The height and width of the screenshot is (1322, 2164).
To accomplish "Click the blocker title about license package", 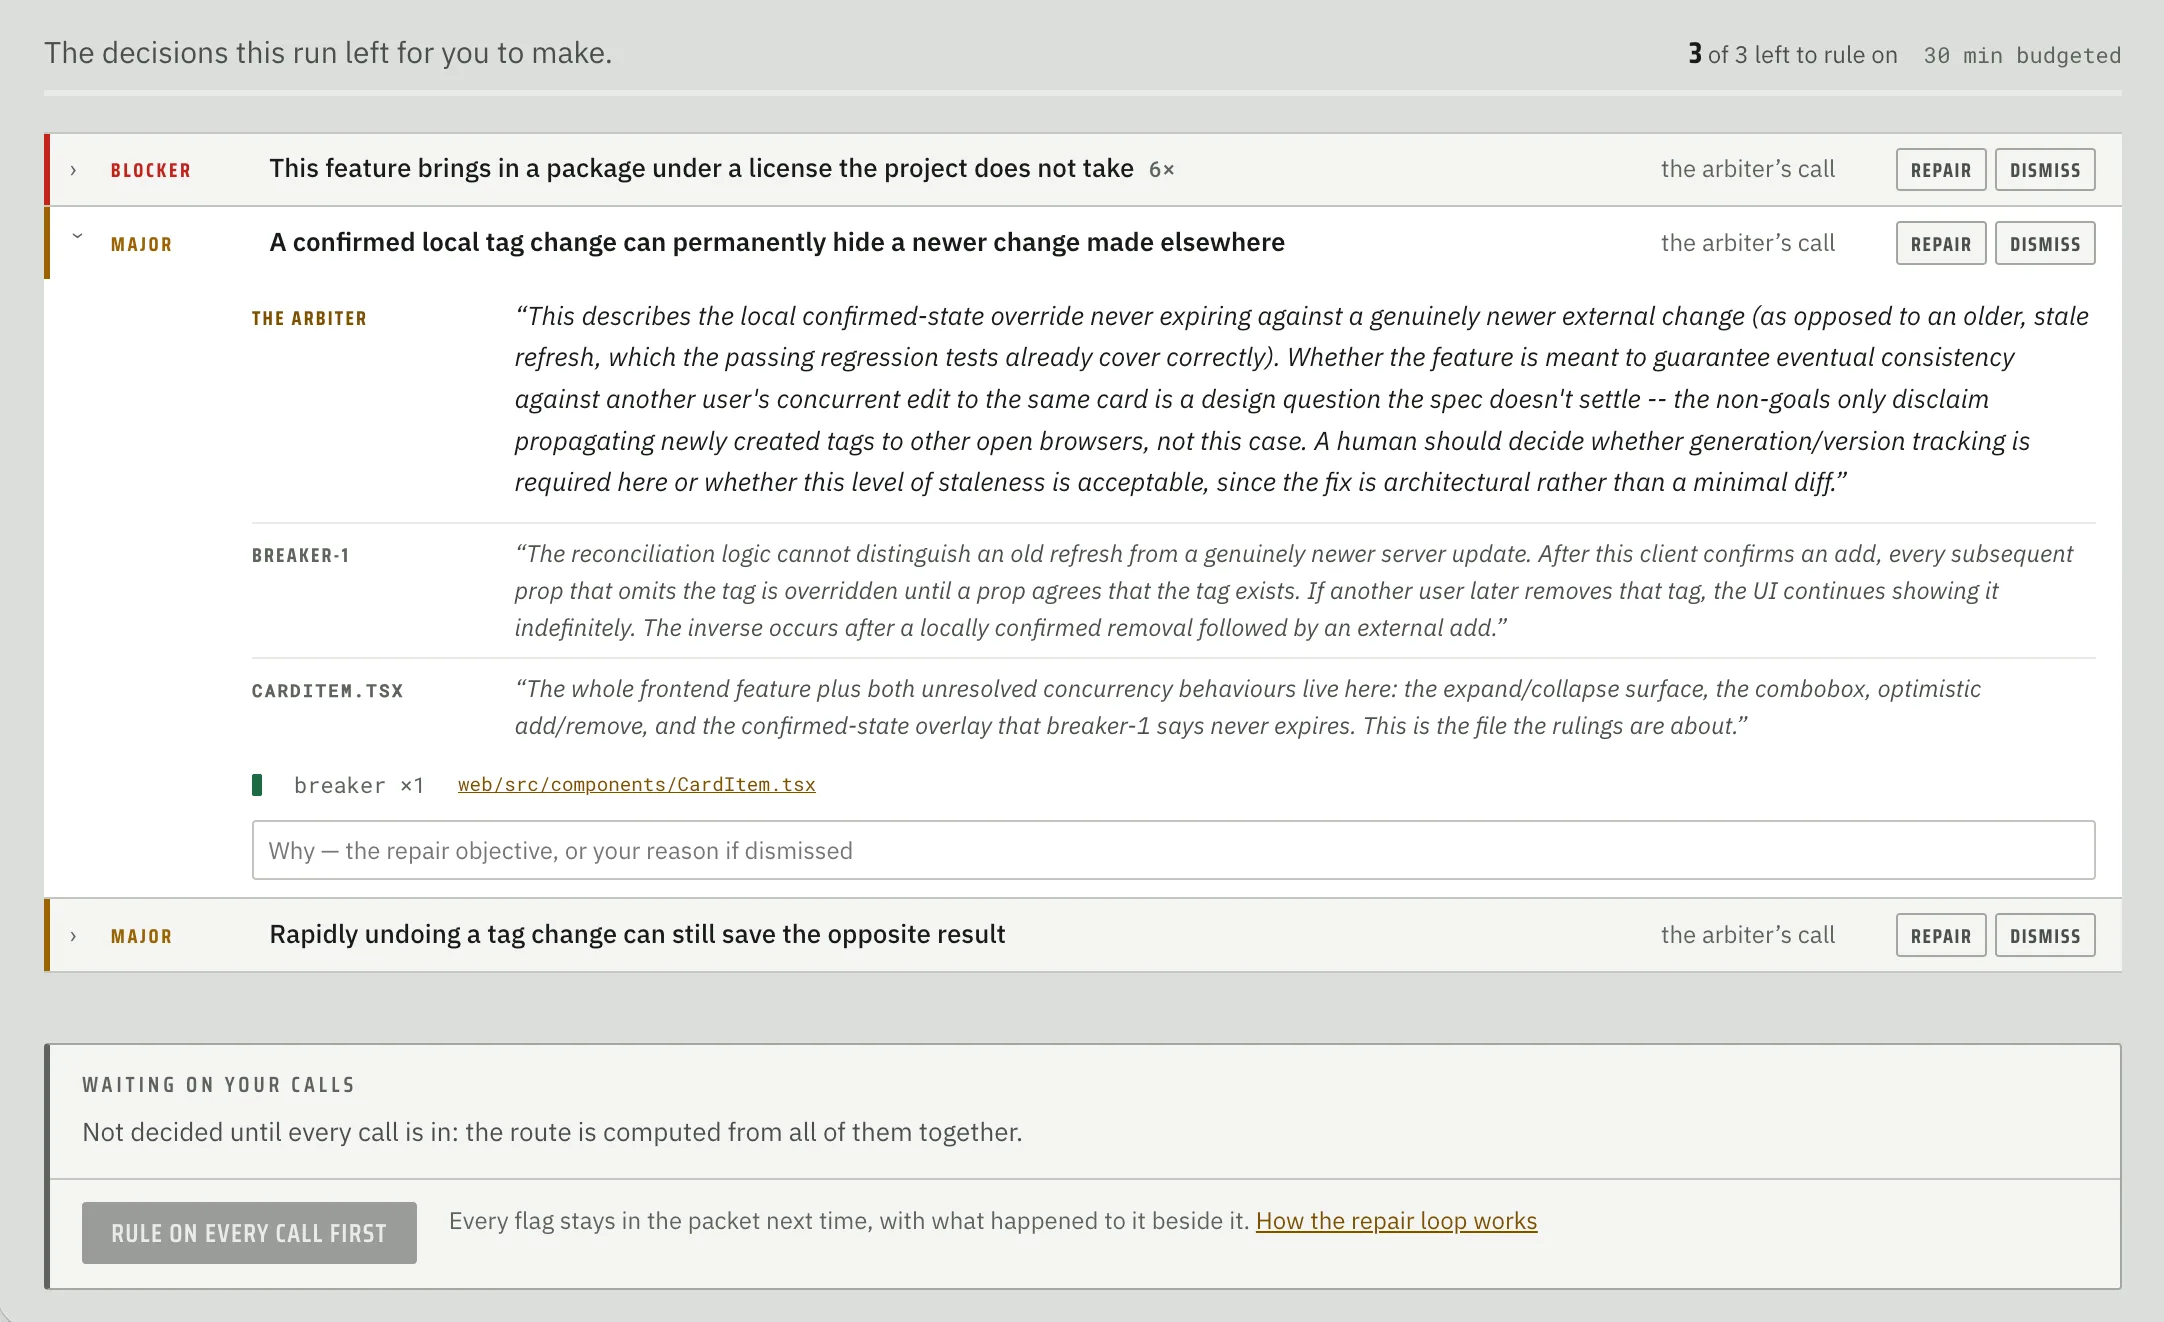I will click(701, 168).
